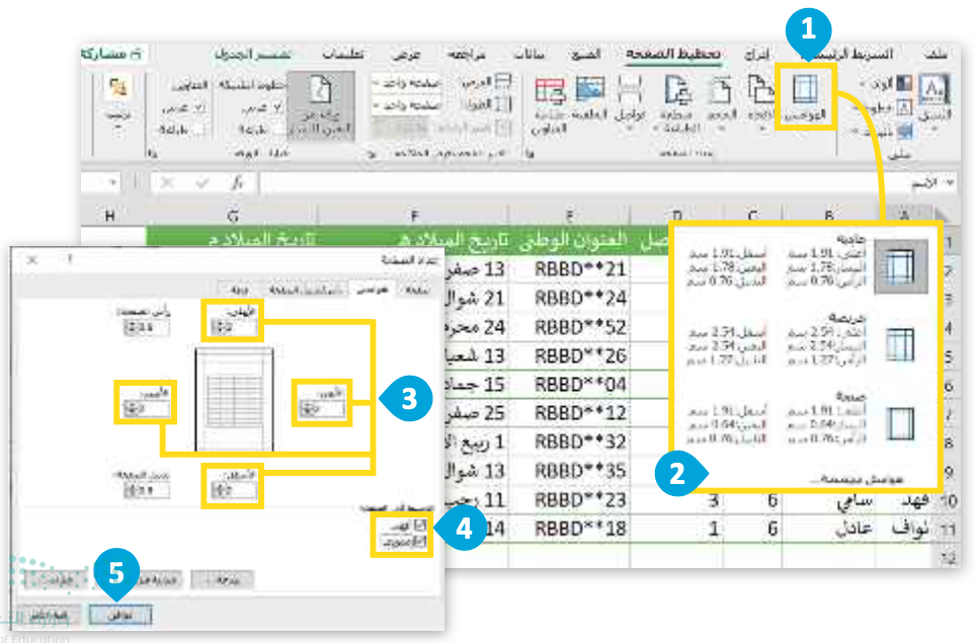Switch to the File (ملف) tab
The width and height of the screenshot is (977, 643).
[936, 54]
